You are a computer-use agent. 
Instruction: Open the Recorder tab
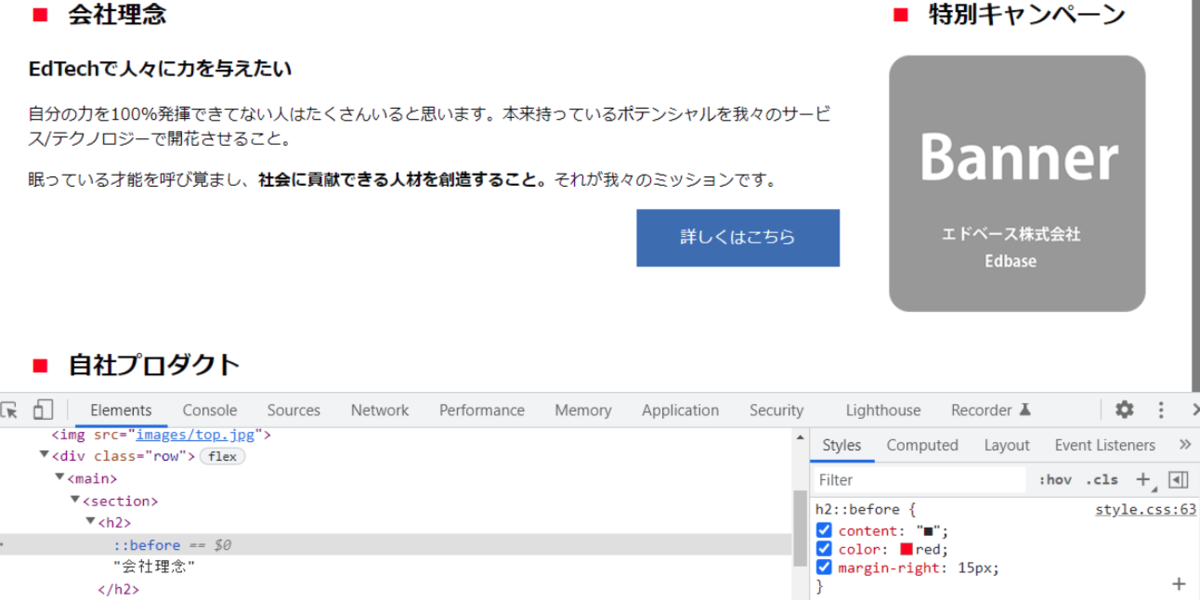pyautogui.click(x=981, y=410)
